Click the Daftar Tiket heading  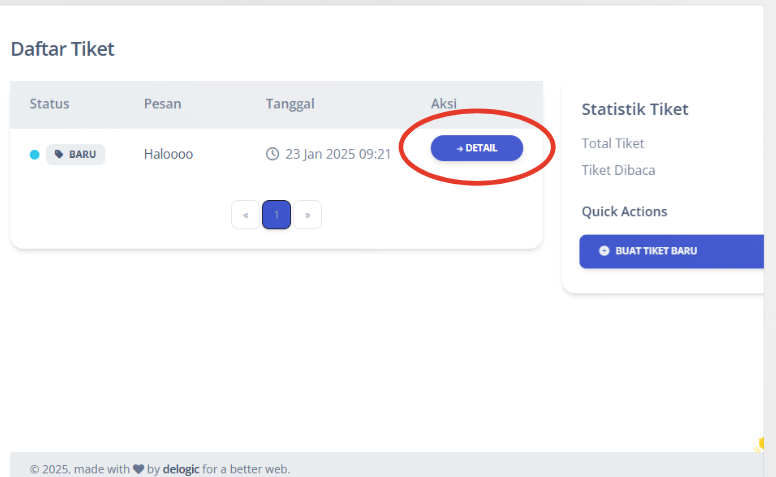[x=62, y=49]
